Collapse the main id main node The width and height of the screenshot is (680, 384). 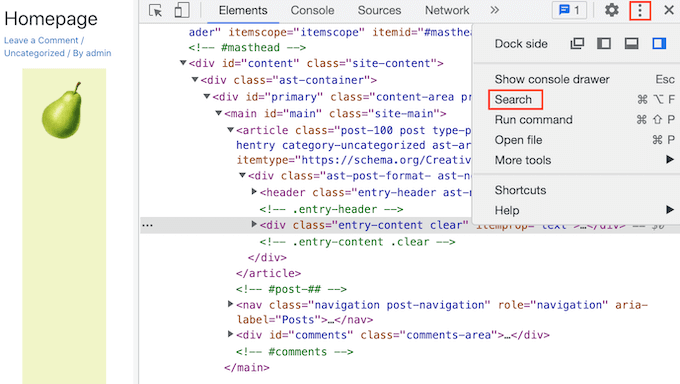(x=219, y=113)
